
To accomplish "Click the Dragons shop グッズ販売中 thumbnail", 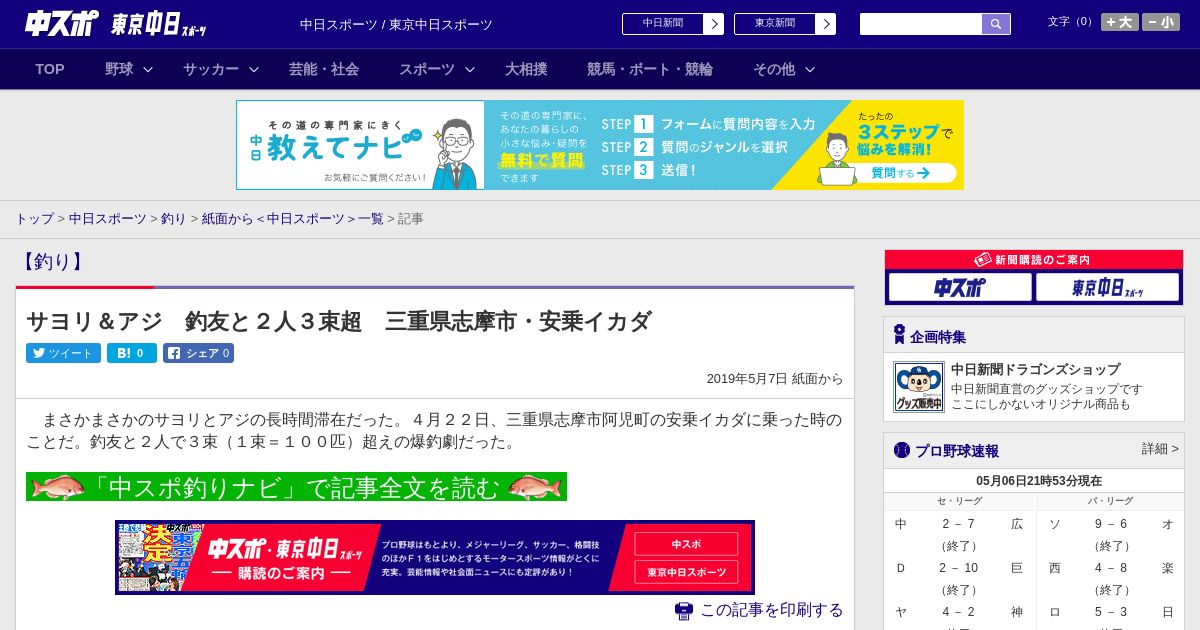I will tap(919, 387).
